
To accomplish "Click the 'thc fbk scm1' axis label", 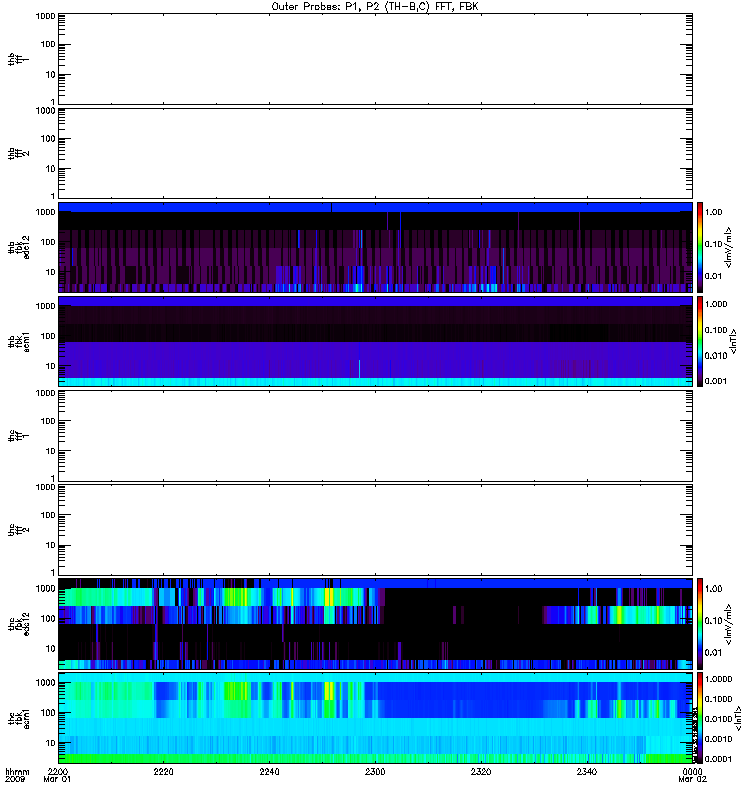I will 18,718.
